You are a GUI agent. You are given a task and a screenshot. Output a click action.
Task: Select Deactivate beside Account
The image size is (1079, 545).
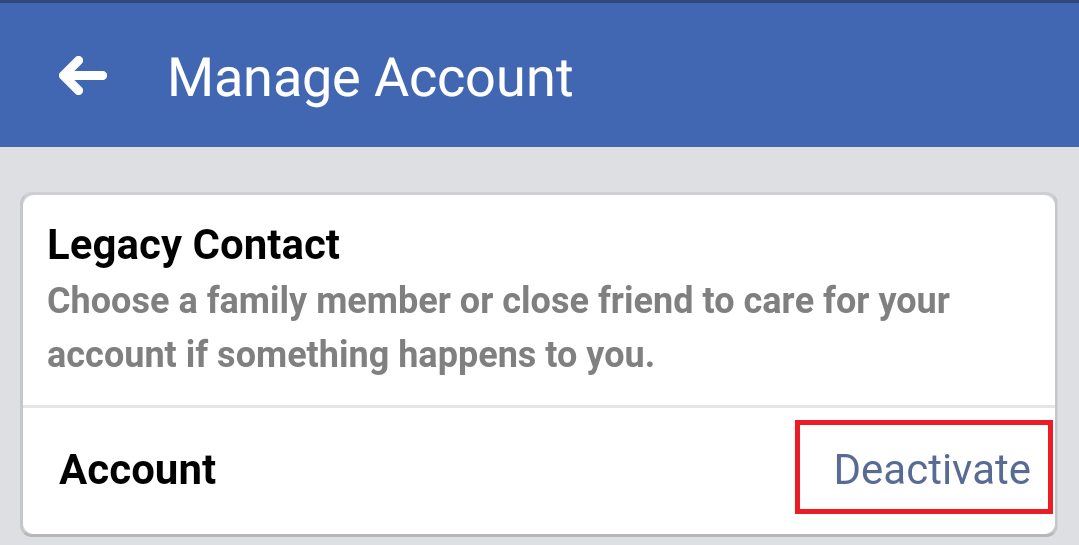[931, 469]
